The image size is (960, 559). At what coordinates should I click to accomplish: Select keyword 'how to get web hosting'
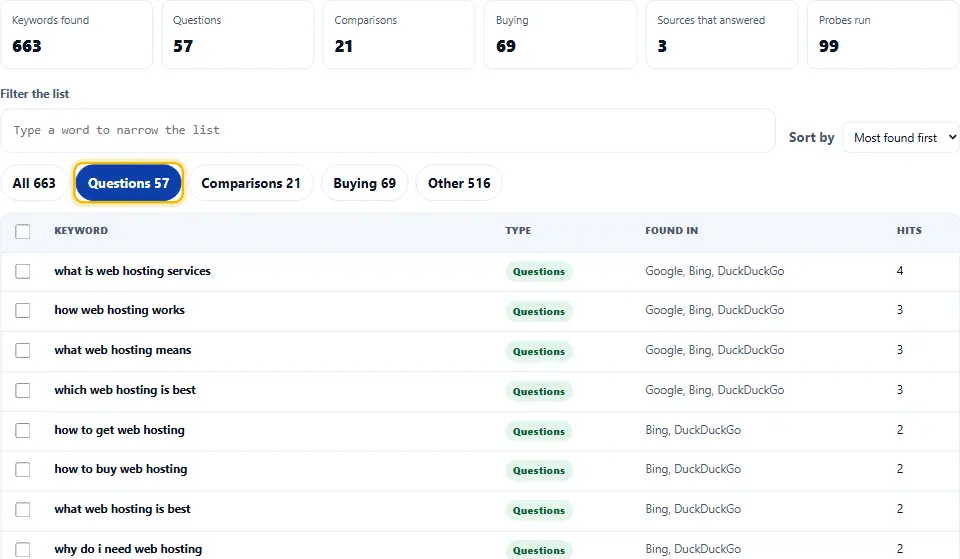click(119, 430)
